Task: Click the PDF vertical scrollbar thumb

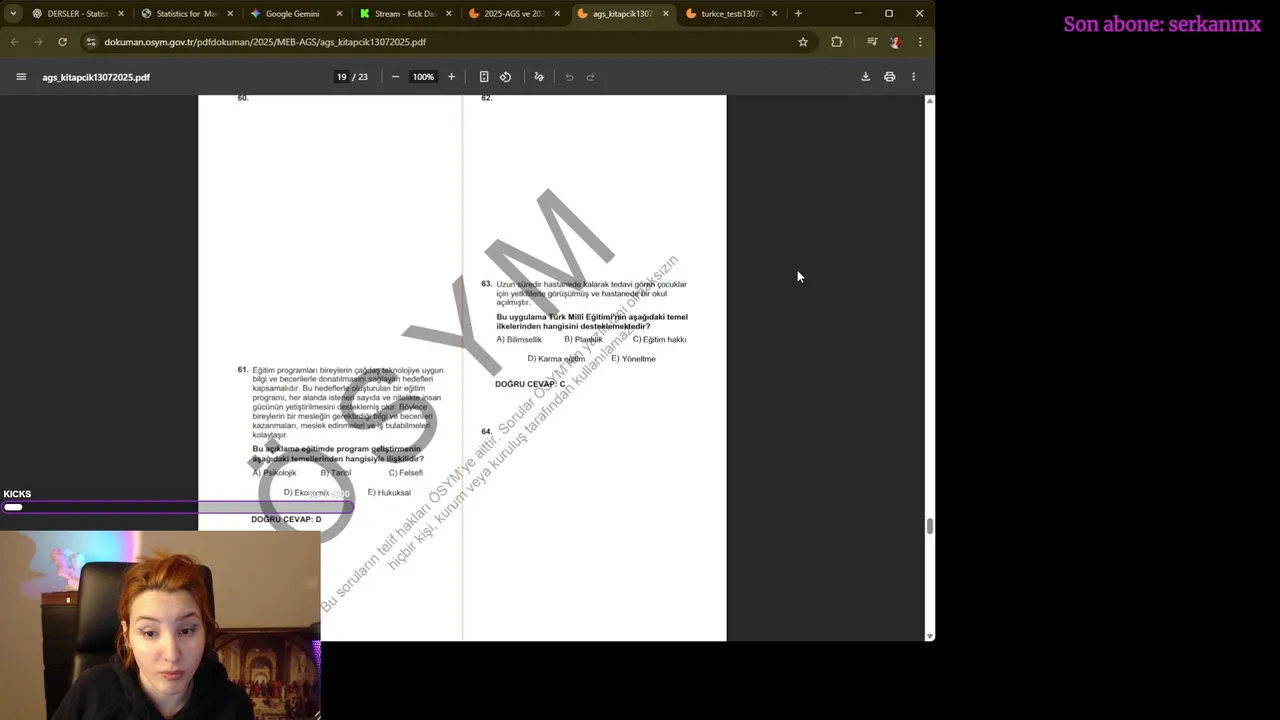Action: [930, 526]
